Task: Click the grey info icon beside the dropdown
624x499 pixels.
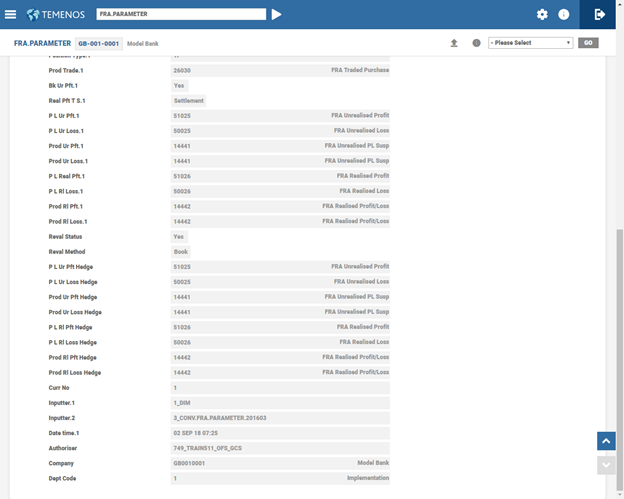Action: click(476, 43)
